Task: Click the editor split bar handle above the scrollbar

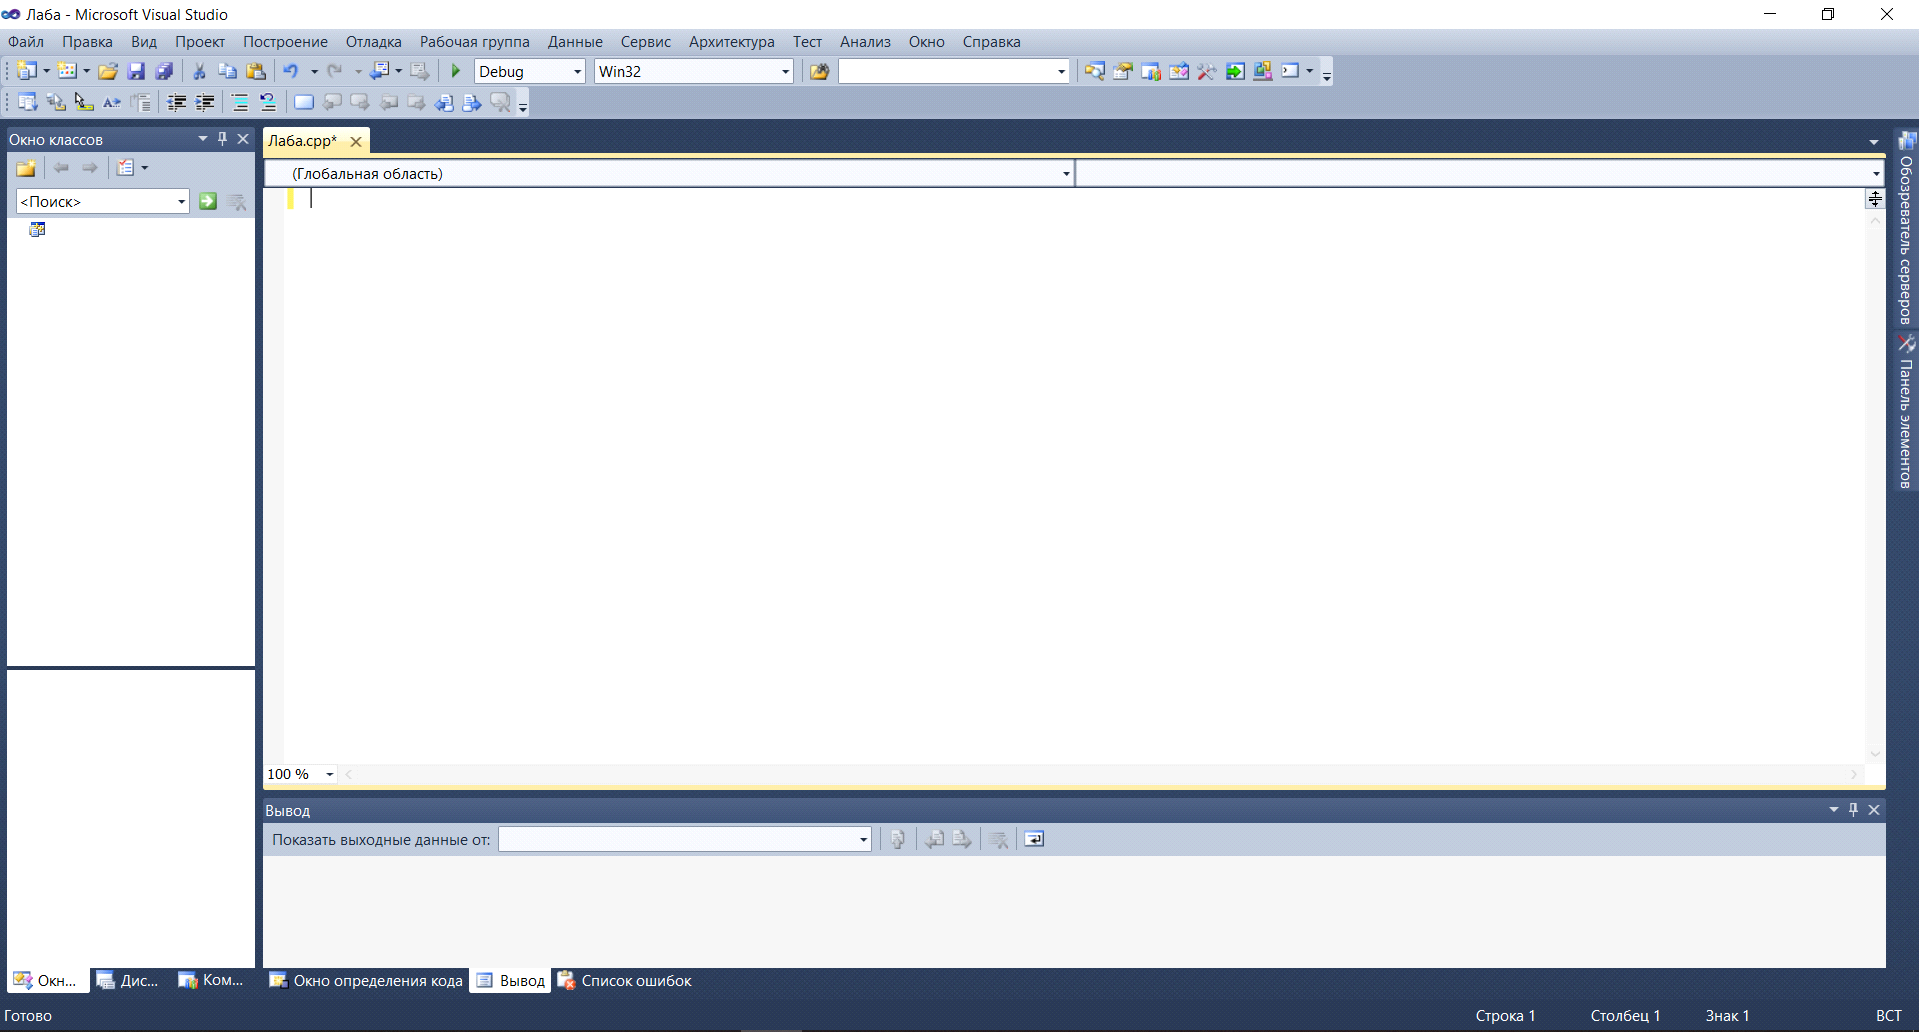Action: click(1875, 199)
